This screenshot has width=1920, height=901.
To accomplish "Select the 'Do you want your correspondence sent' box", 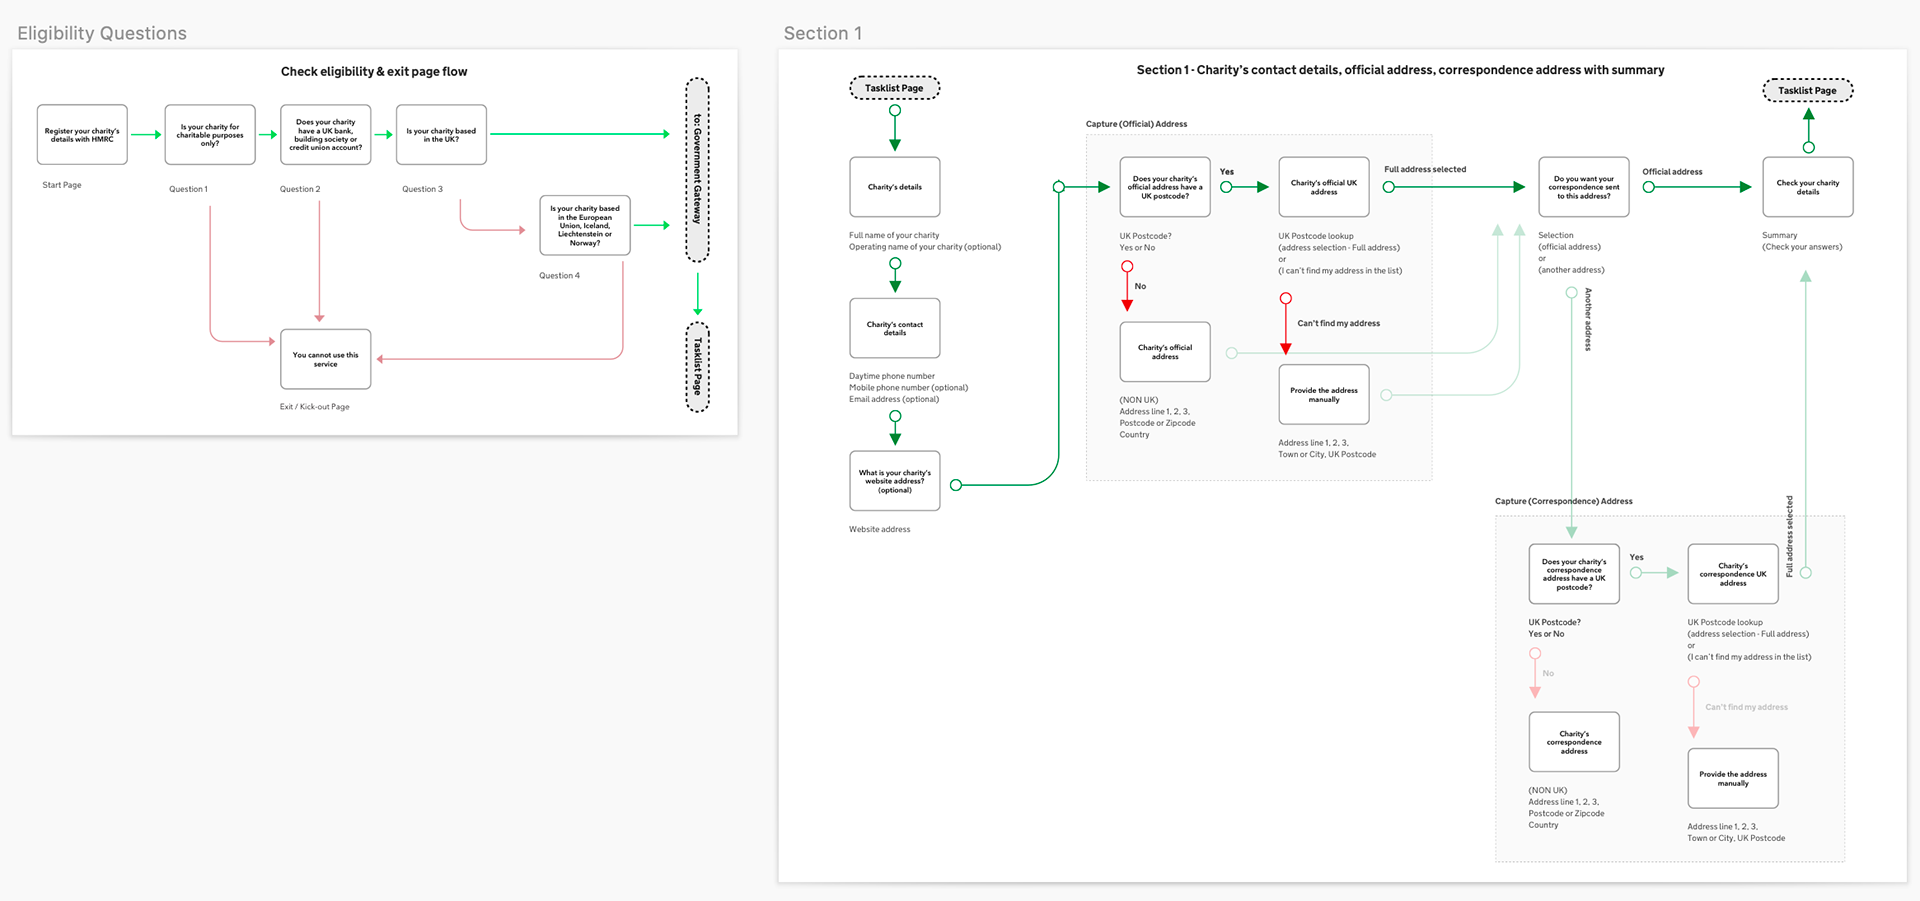I will pos(1584,187).
